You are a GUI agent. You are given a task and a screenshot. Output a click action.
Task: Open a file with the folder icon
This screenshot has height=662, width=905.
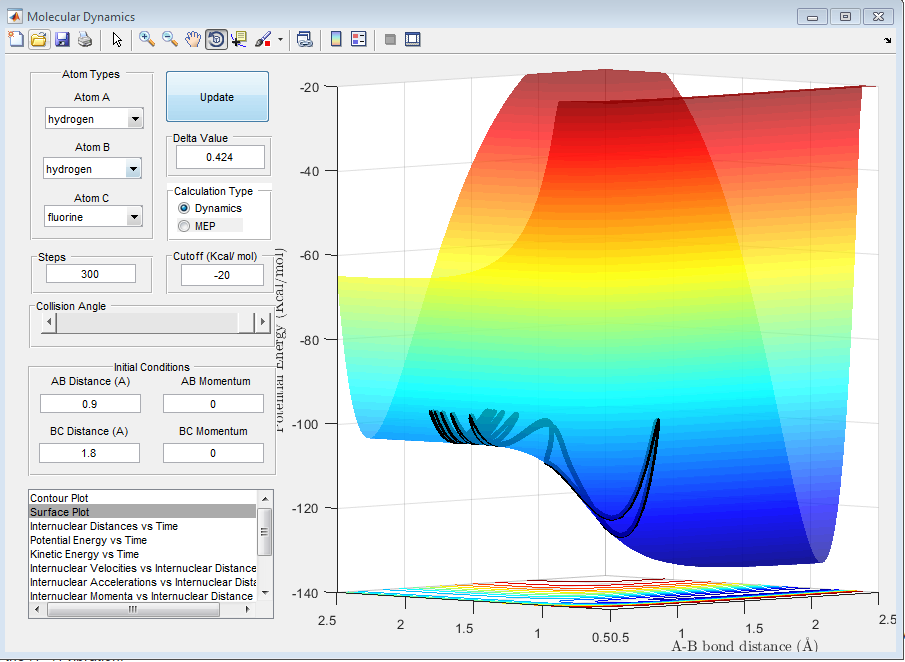tap(39, 40)
